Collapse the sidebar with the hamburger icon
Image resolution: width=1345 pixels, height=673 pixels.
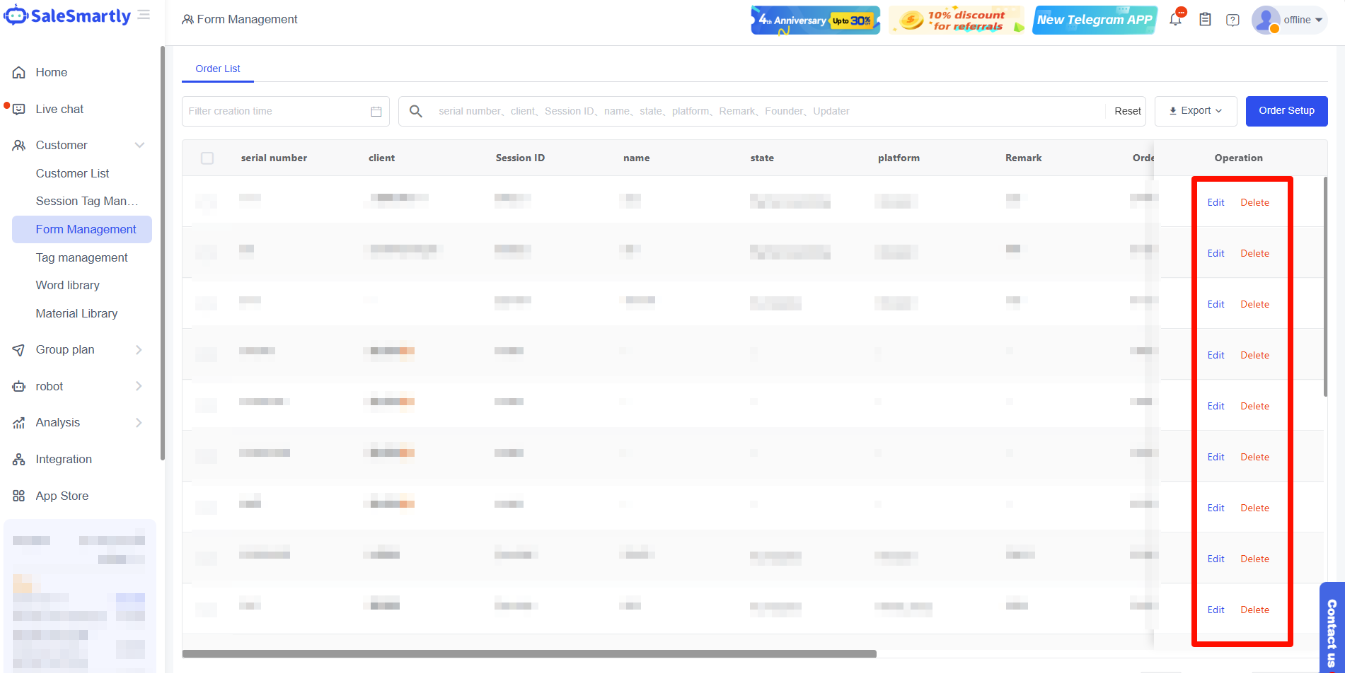[144, 15]
